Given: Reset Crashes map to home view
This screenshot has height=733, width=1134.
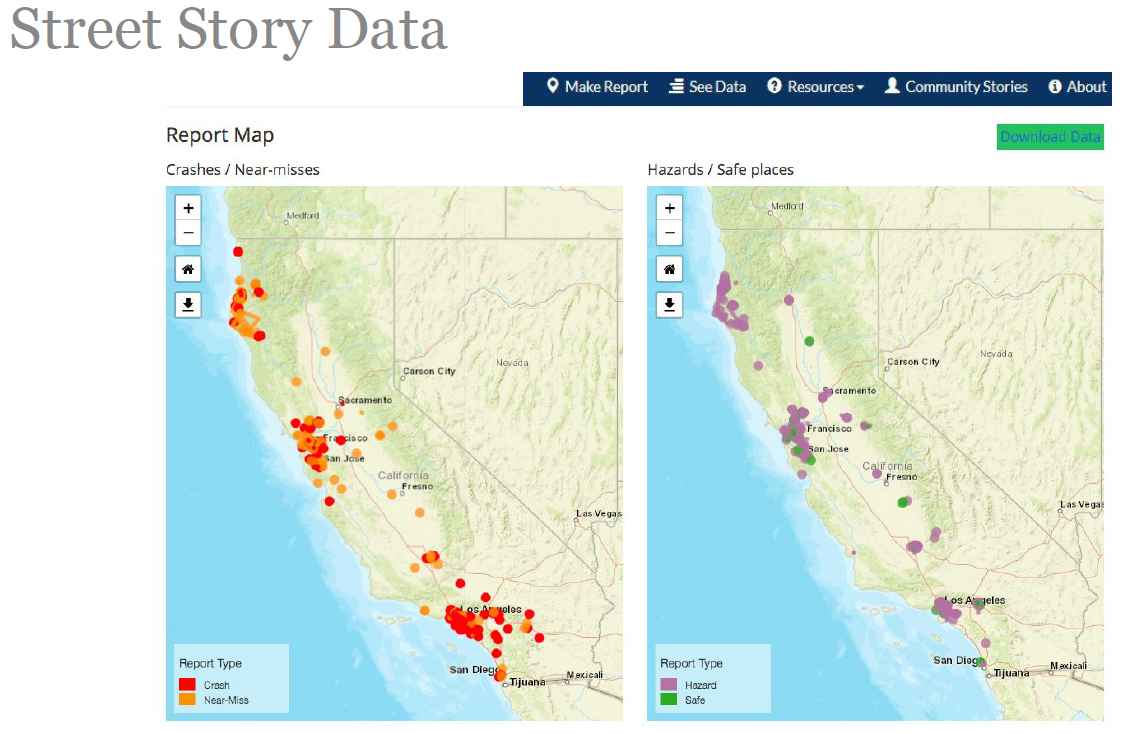Looking at the screenshot, I should [188, 269].
